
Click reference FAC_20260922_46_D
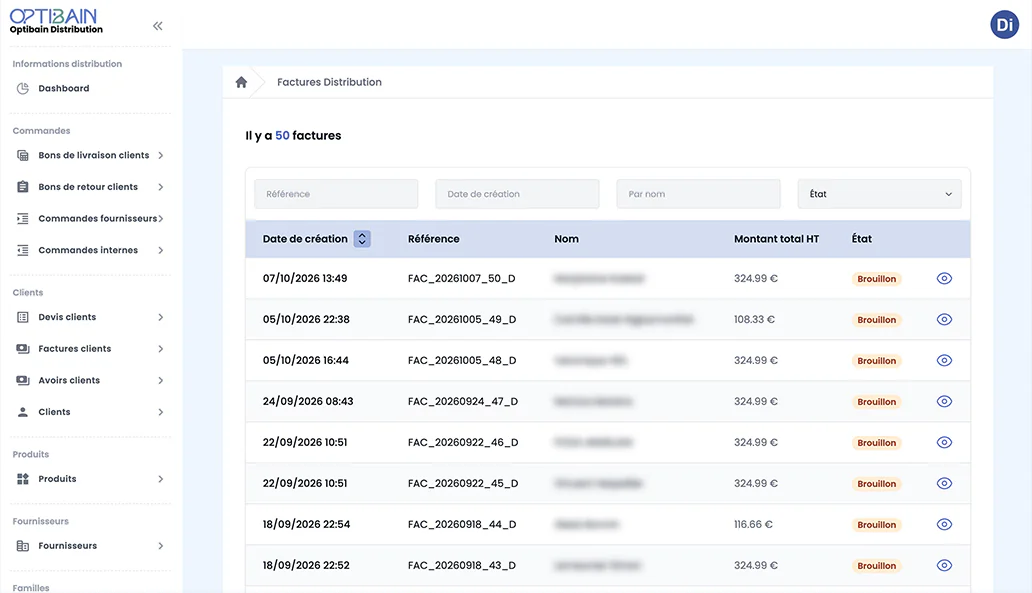pos(463,442)
